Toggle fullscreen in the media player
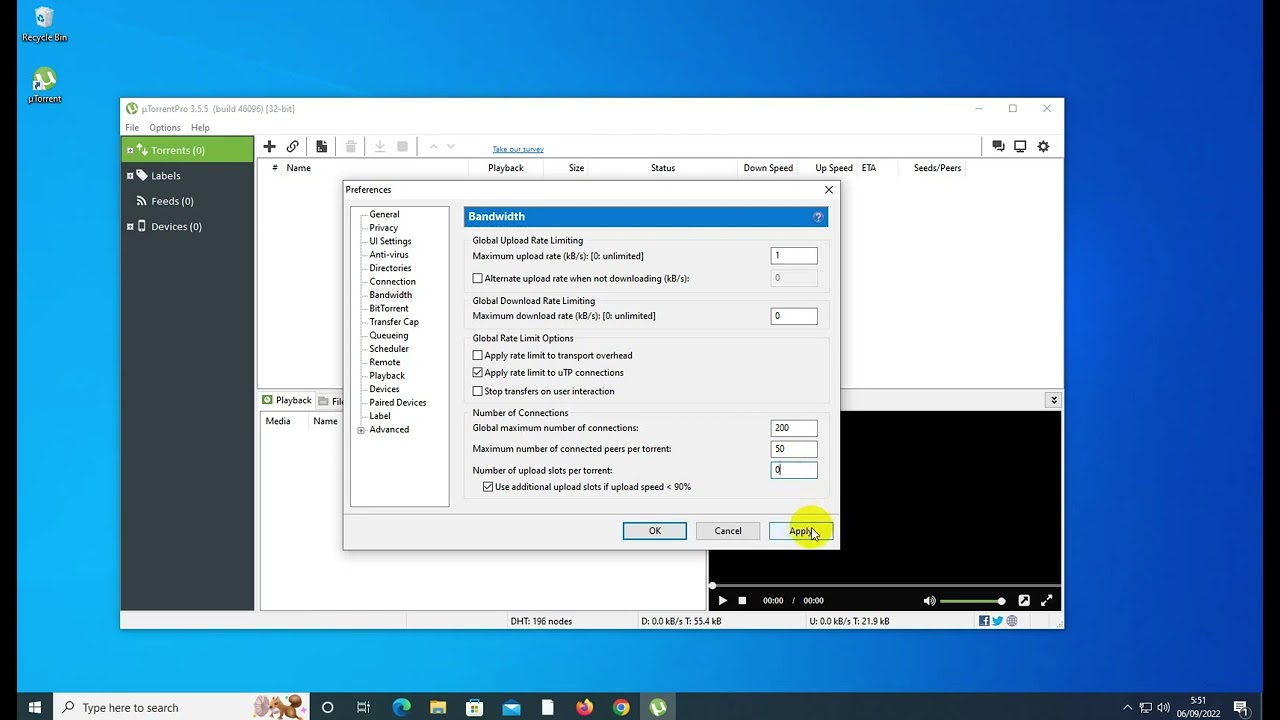The width and height of the screenshot is (1280, 720). (x=1047, y=601)
